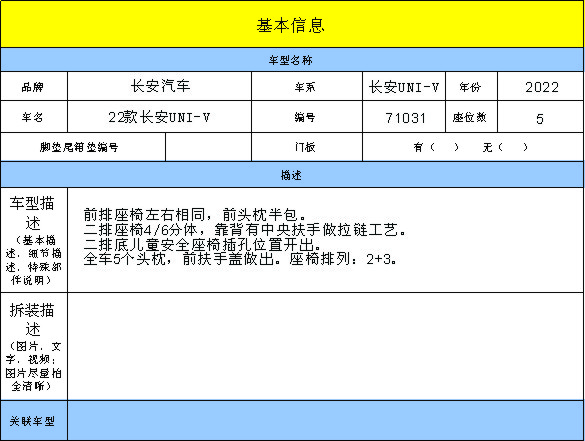
Task: Click the 关联车型 label cell
Action: (34, 420)
